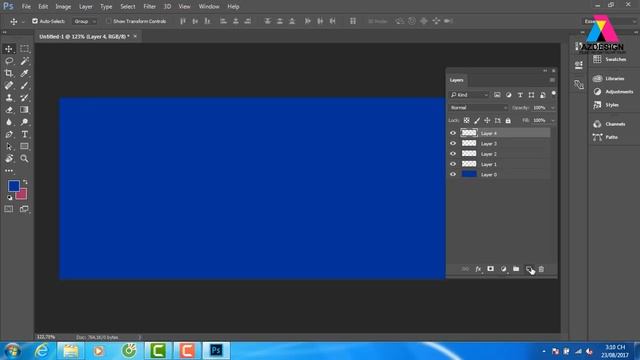Toggle lock all padlock icon
Viewport: 640px width, 360px height.
pos(508,120)
